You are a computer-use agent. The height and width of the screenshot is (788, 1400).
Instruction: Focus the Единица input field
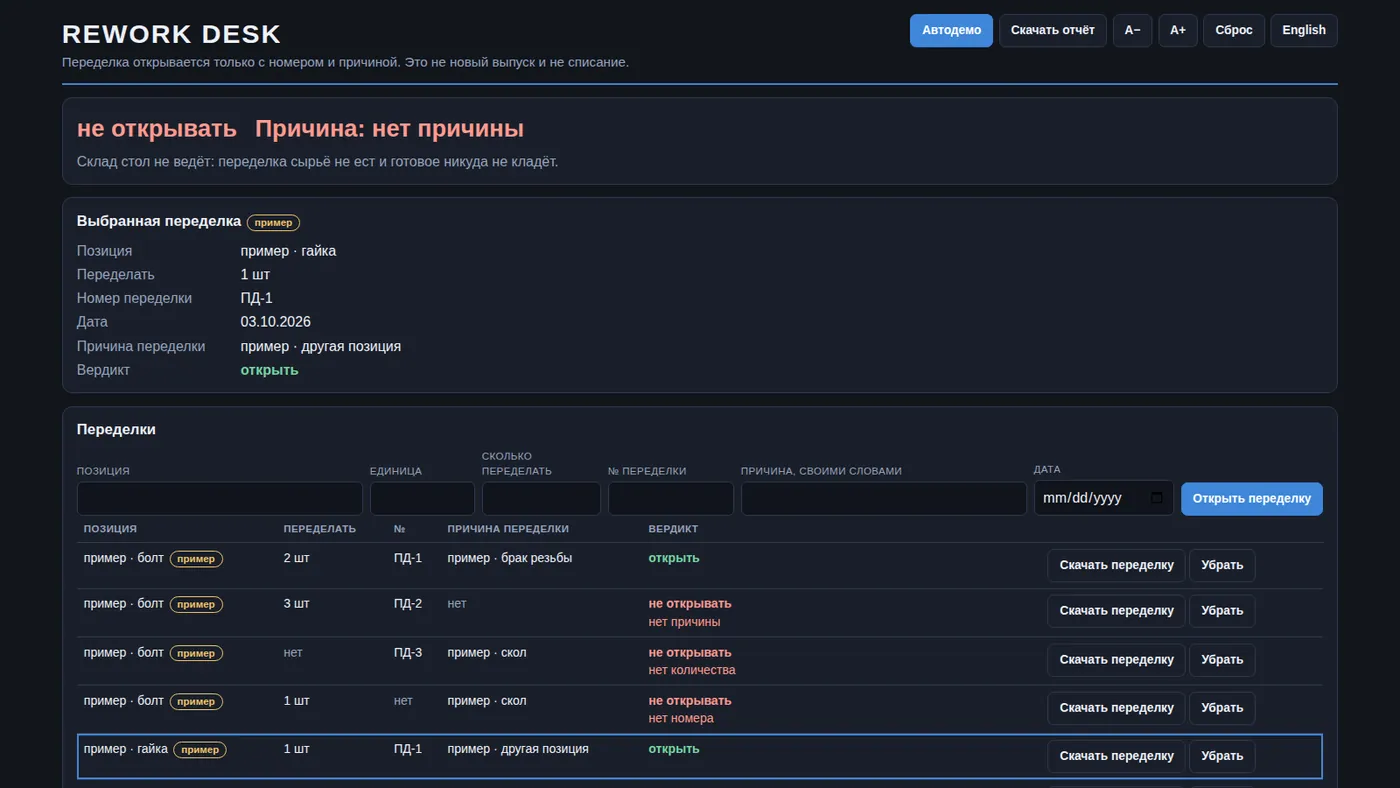click(422, 499)
